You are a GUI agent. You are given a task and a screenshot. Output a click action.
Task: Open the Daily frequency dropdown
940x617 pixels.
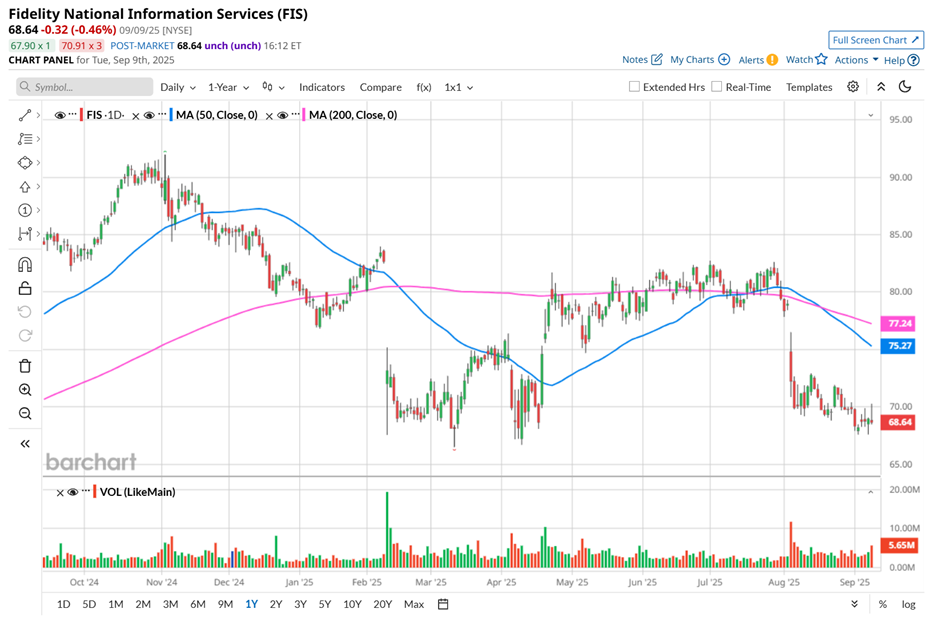pos(178,87)
